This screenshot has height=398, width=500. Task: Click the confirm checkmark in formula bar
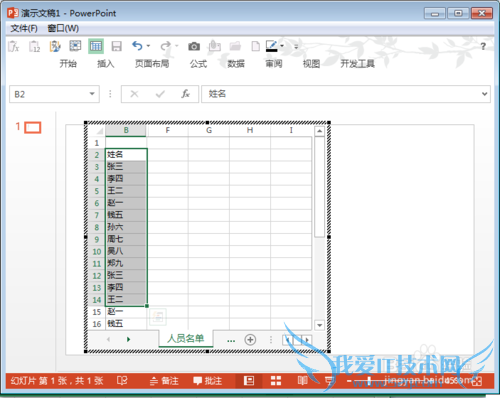click(160, 94)
